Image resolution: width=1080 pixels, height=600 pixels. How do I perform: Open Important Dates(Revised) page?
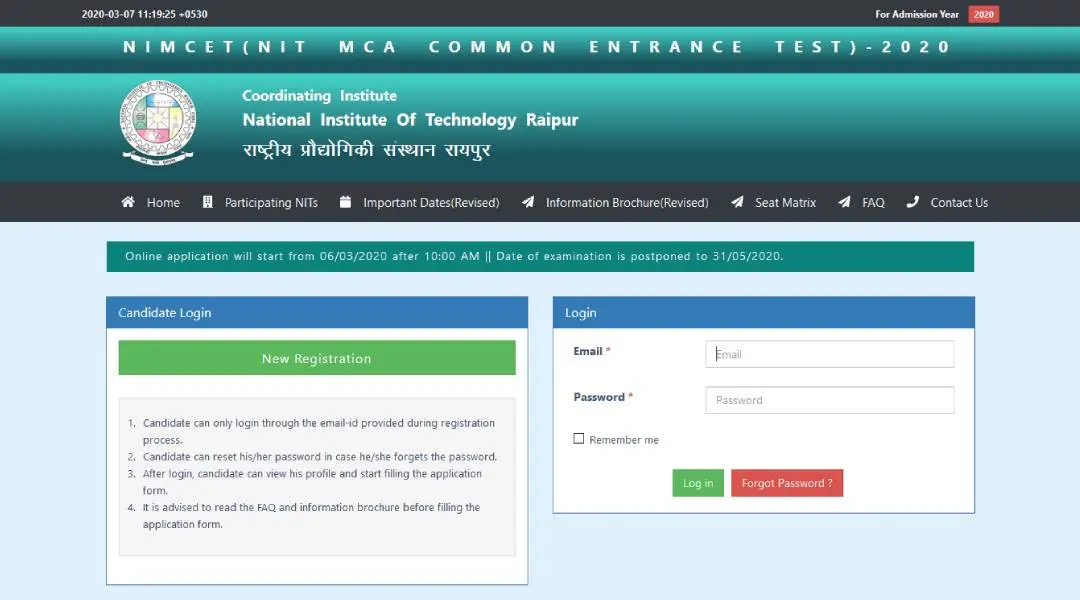coord(431,203)
